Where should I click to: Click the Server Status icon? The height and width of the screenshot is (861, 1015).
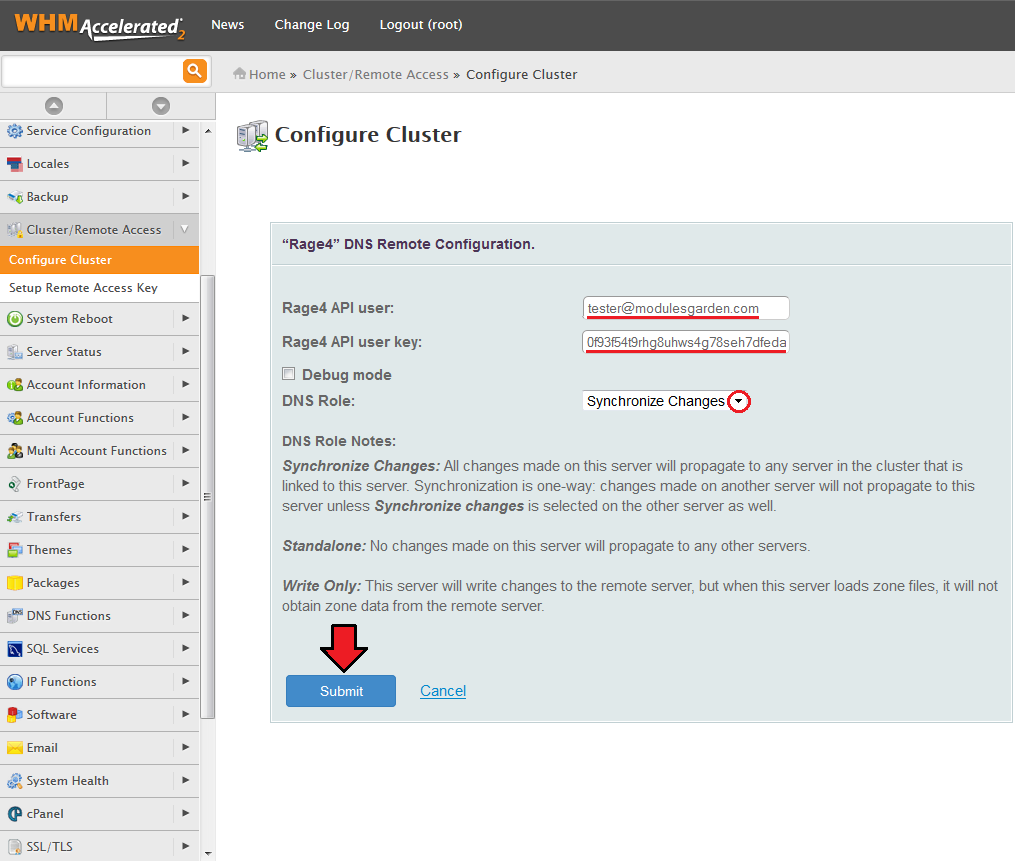pyautogui.click(x=14, y=352)
